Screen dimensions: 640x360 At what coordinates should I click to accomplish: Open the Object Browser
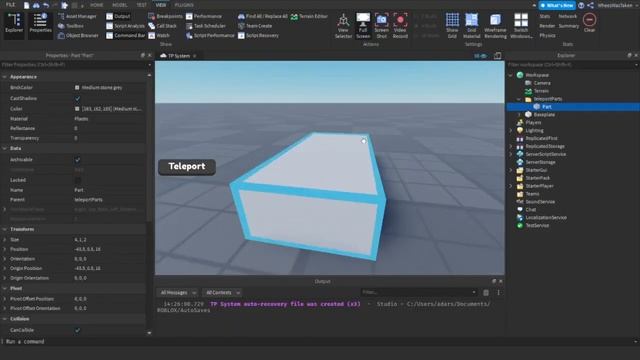pyautogui.click(x=78, y=36)
